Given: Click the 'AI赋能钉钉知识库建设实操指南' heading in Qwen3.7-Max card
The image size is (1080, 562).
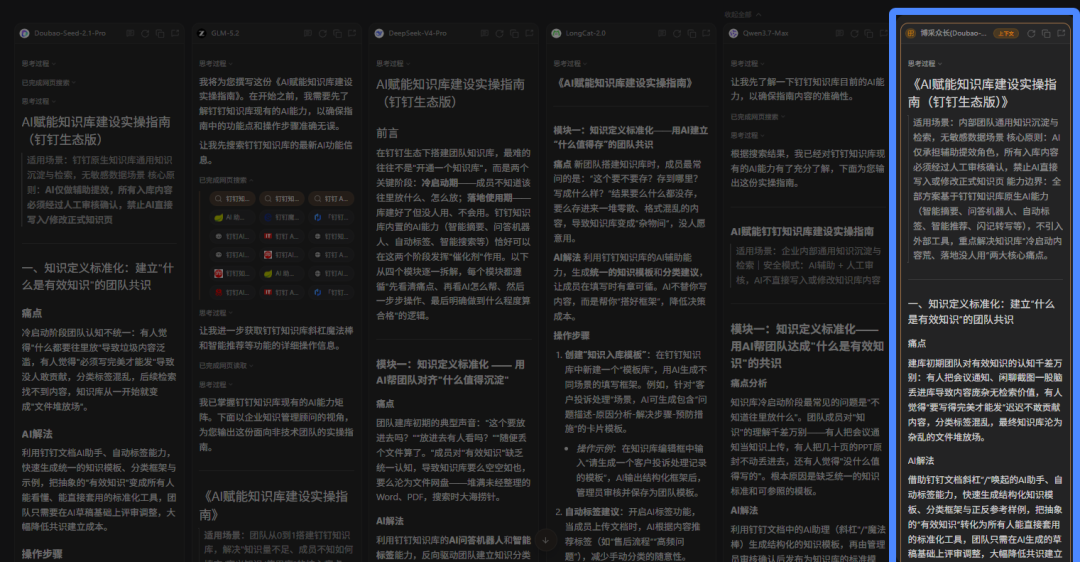Looking at the screenshot, I should click(802, 231).
